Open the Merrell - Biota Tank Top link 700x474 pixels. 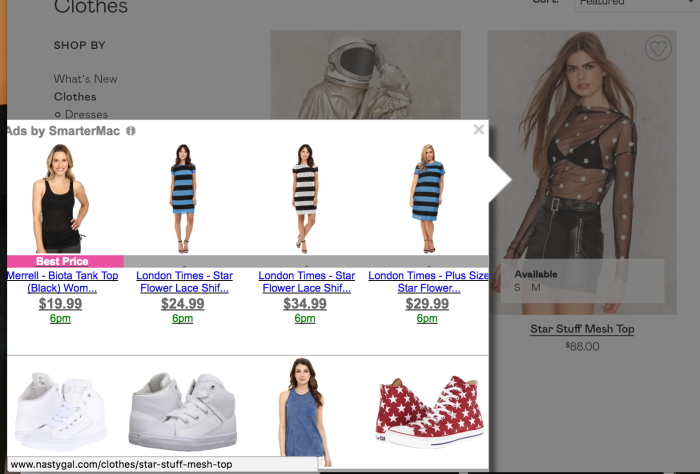pyautogui.click(x=62, y=282)
